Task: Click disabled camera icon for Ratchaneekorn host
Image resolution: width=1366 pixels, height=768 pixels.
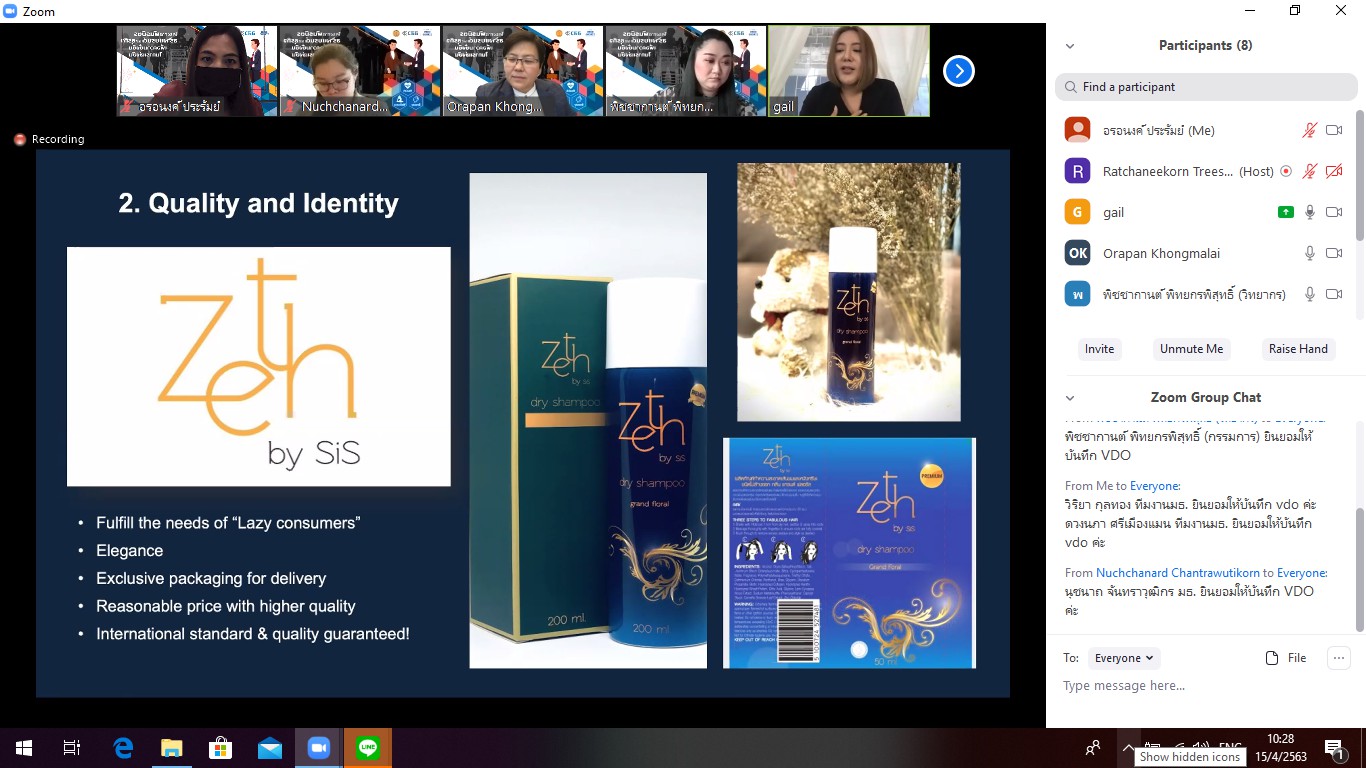Action: (1334, 171)
